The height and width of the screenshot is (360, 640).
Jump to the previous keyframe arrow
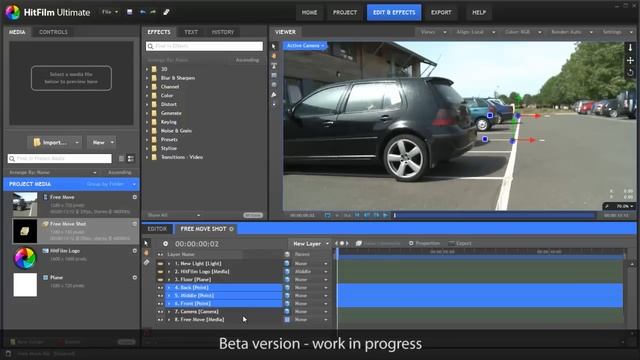(337, 243)
